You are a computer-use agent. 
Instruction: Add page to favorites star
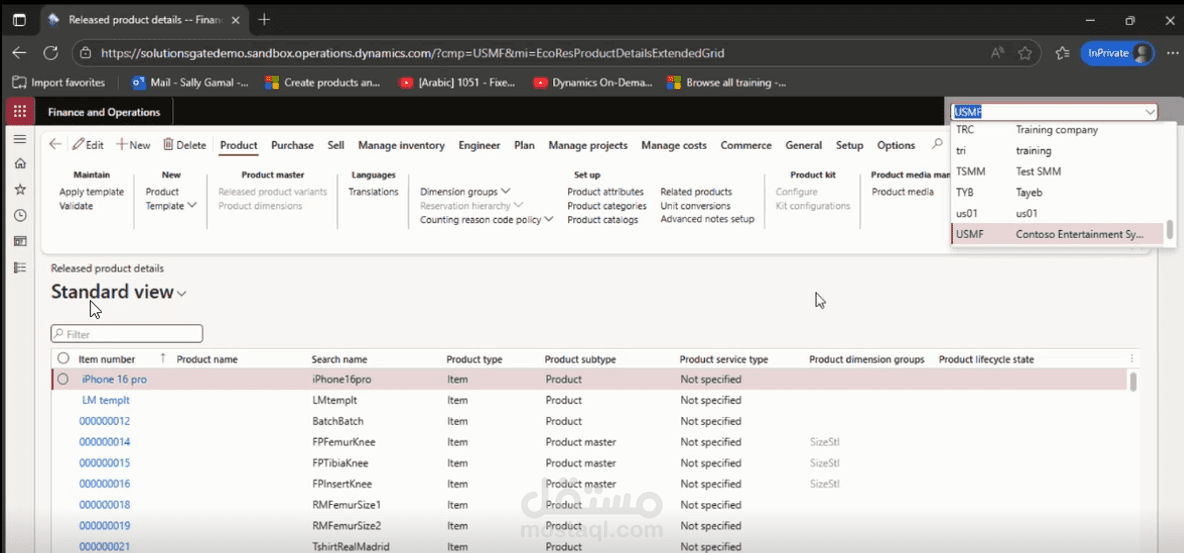pyautogui.click(x=1025, y=53)
